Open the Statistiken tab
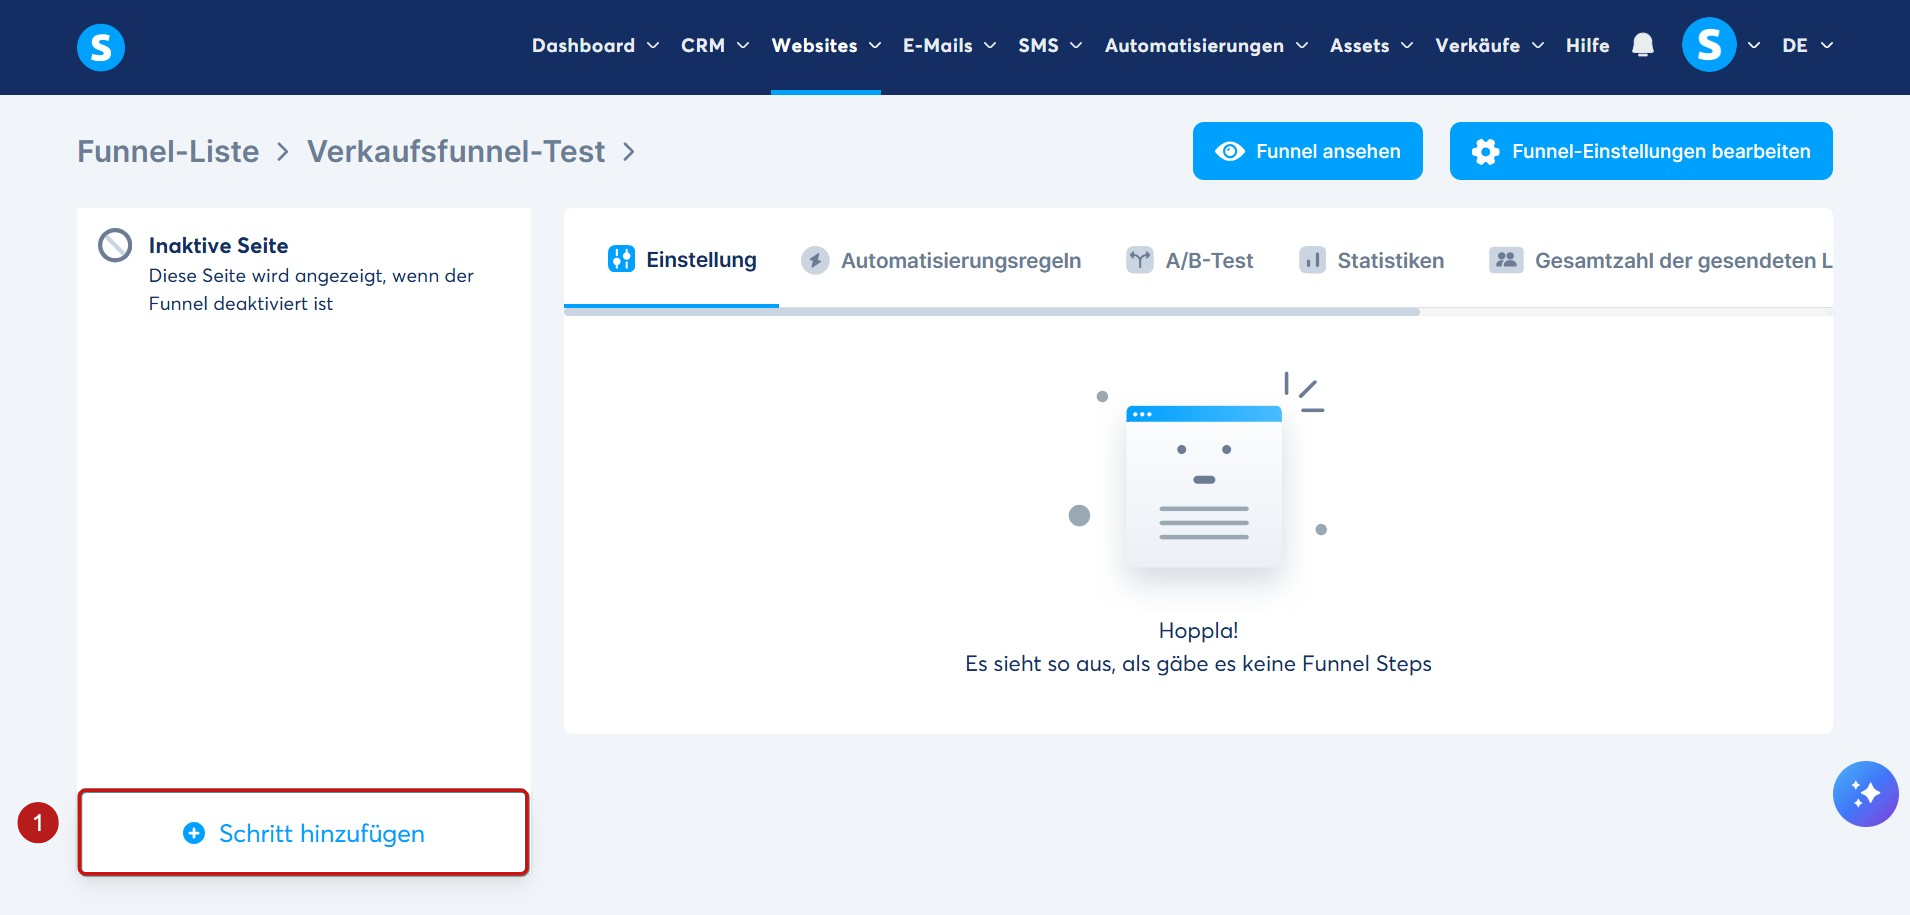This screenshot has height=915, width=1910. [1371, 260]
